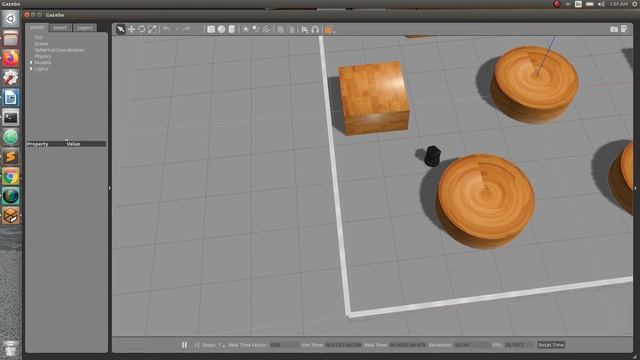This screenshot has width=640, height=360.
Task: Click the undo arrow in the toolbar
Action: [167, 29]
